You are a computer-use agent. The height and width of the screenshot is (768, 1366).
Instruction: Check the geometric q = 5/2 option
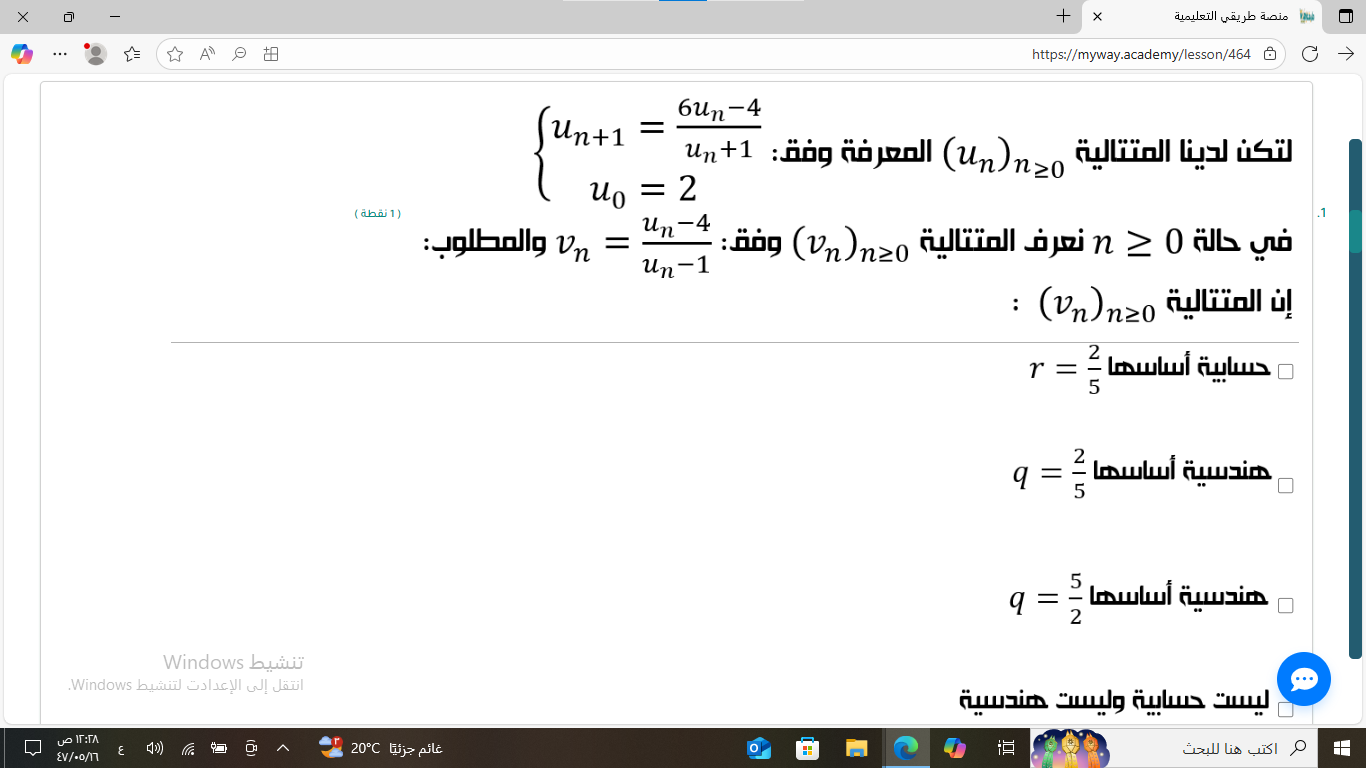(x=1286, y=606)
